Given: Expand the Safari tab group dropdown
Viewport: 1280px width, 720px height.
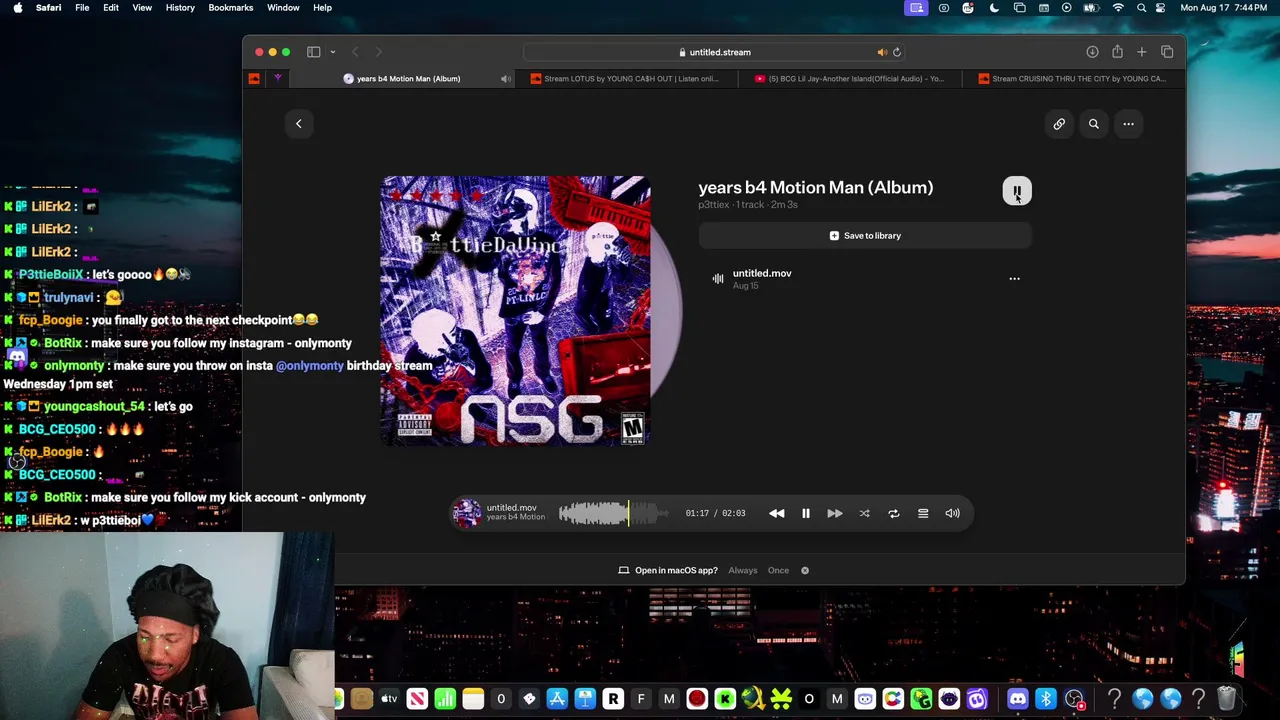Looking at the screenshot, I should 332,52.
